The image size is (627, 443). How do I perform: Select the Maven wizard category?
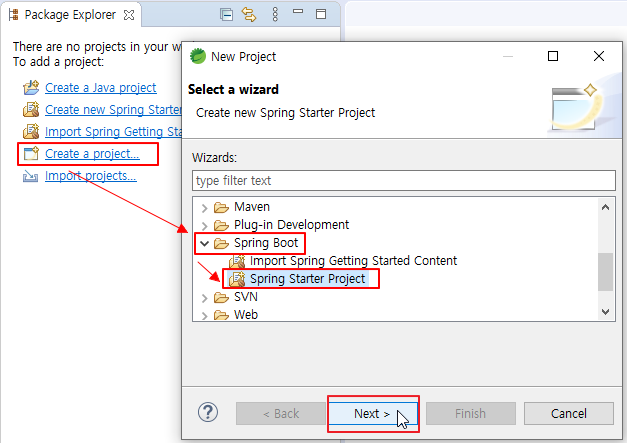point(252,207)
